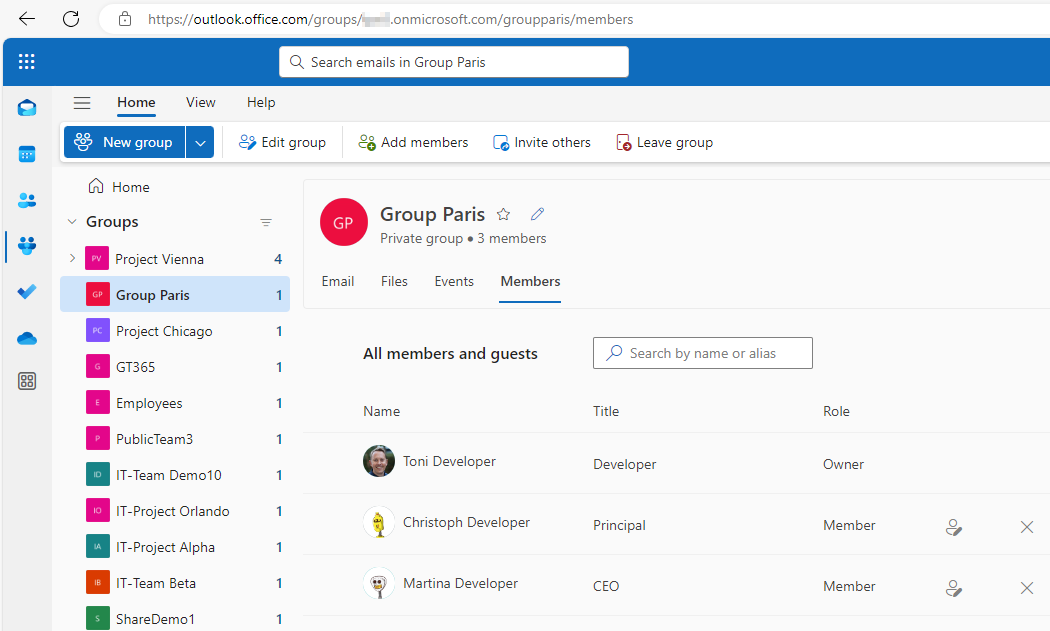
Task: Open the To Do checkmark icon
Action: pyautogui.click(x=27, y=292)
